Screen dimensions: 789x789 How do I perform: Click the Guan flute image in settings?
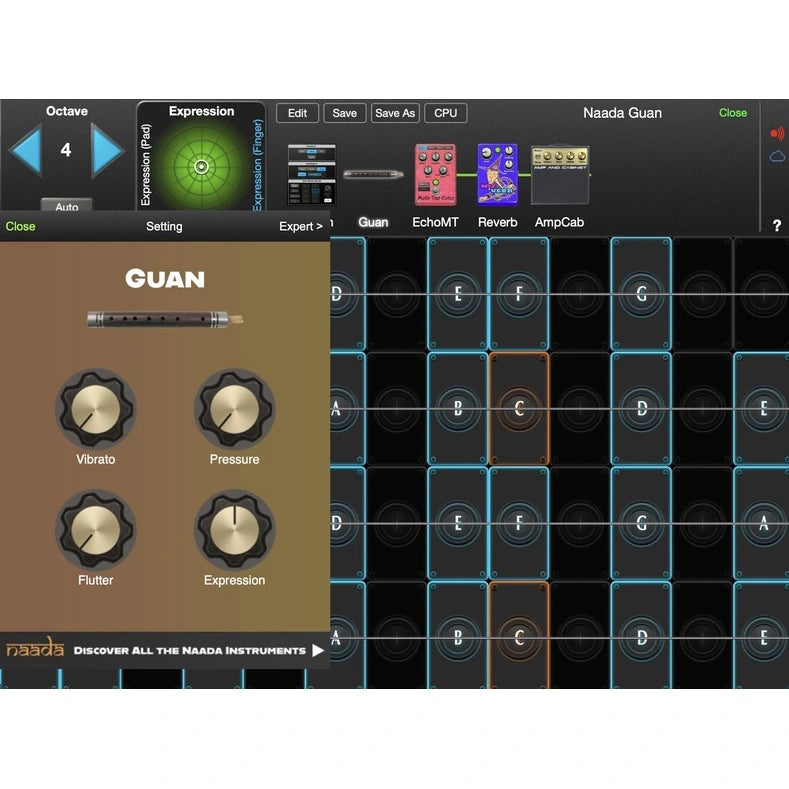pyautogui.click(x=165, y=320)
